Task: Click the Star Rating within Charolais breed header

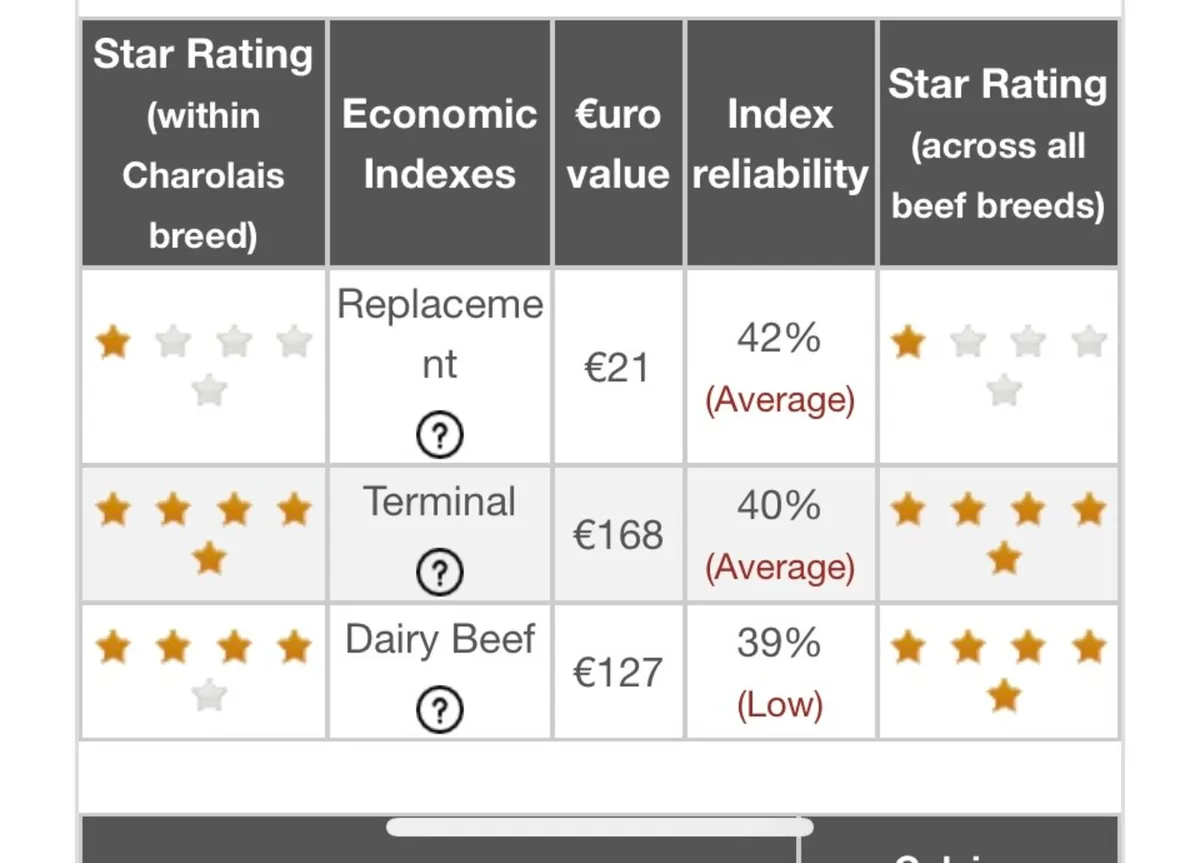Action: 204,143
